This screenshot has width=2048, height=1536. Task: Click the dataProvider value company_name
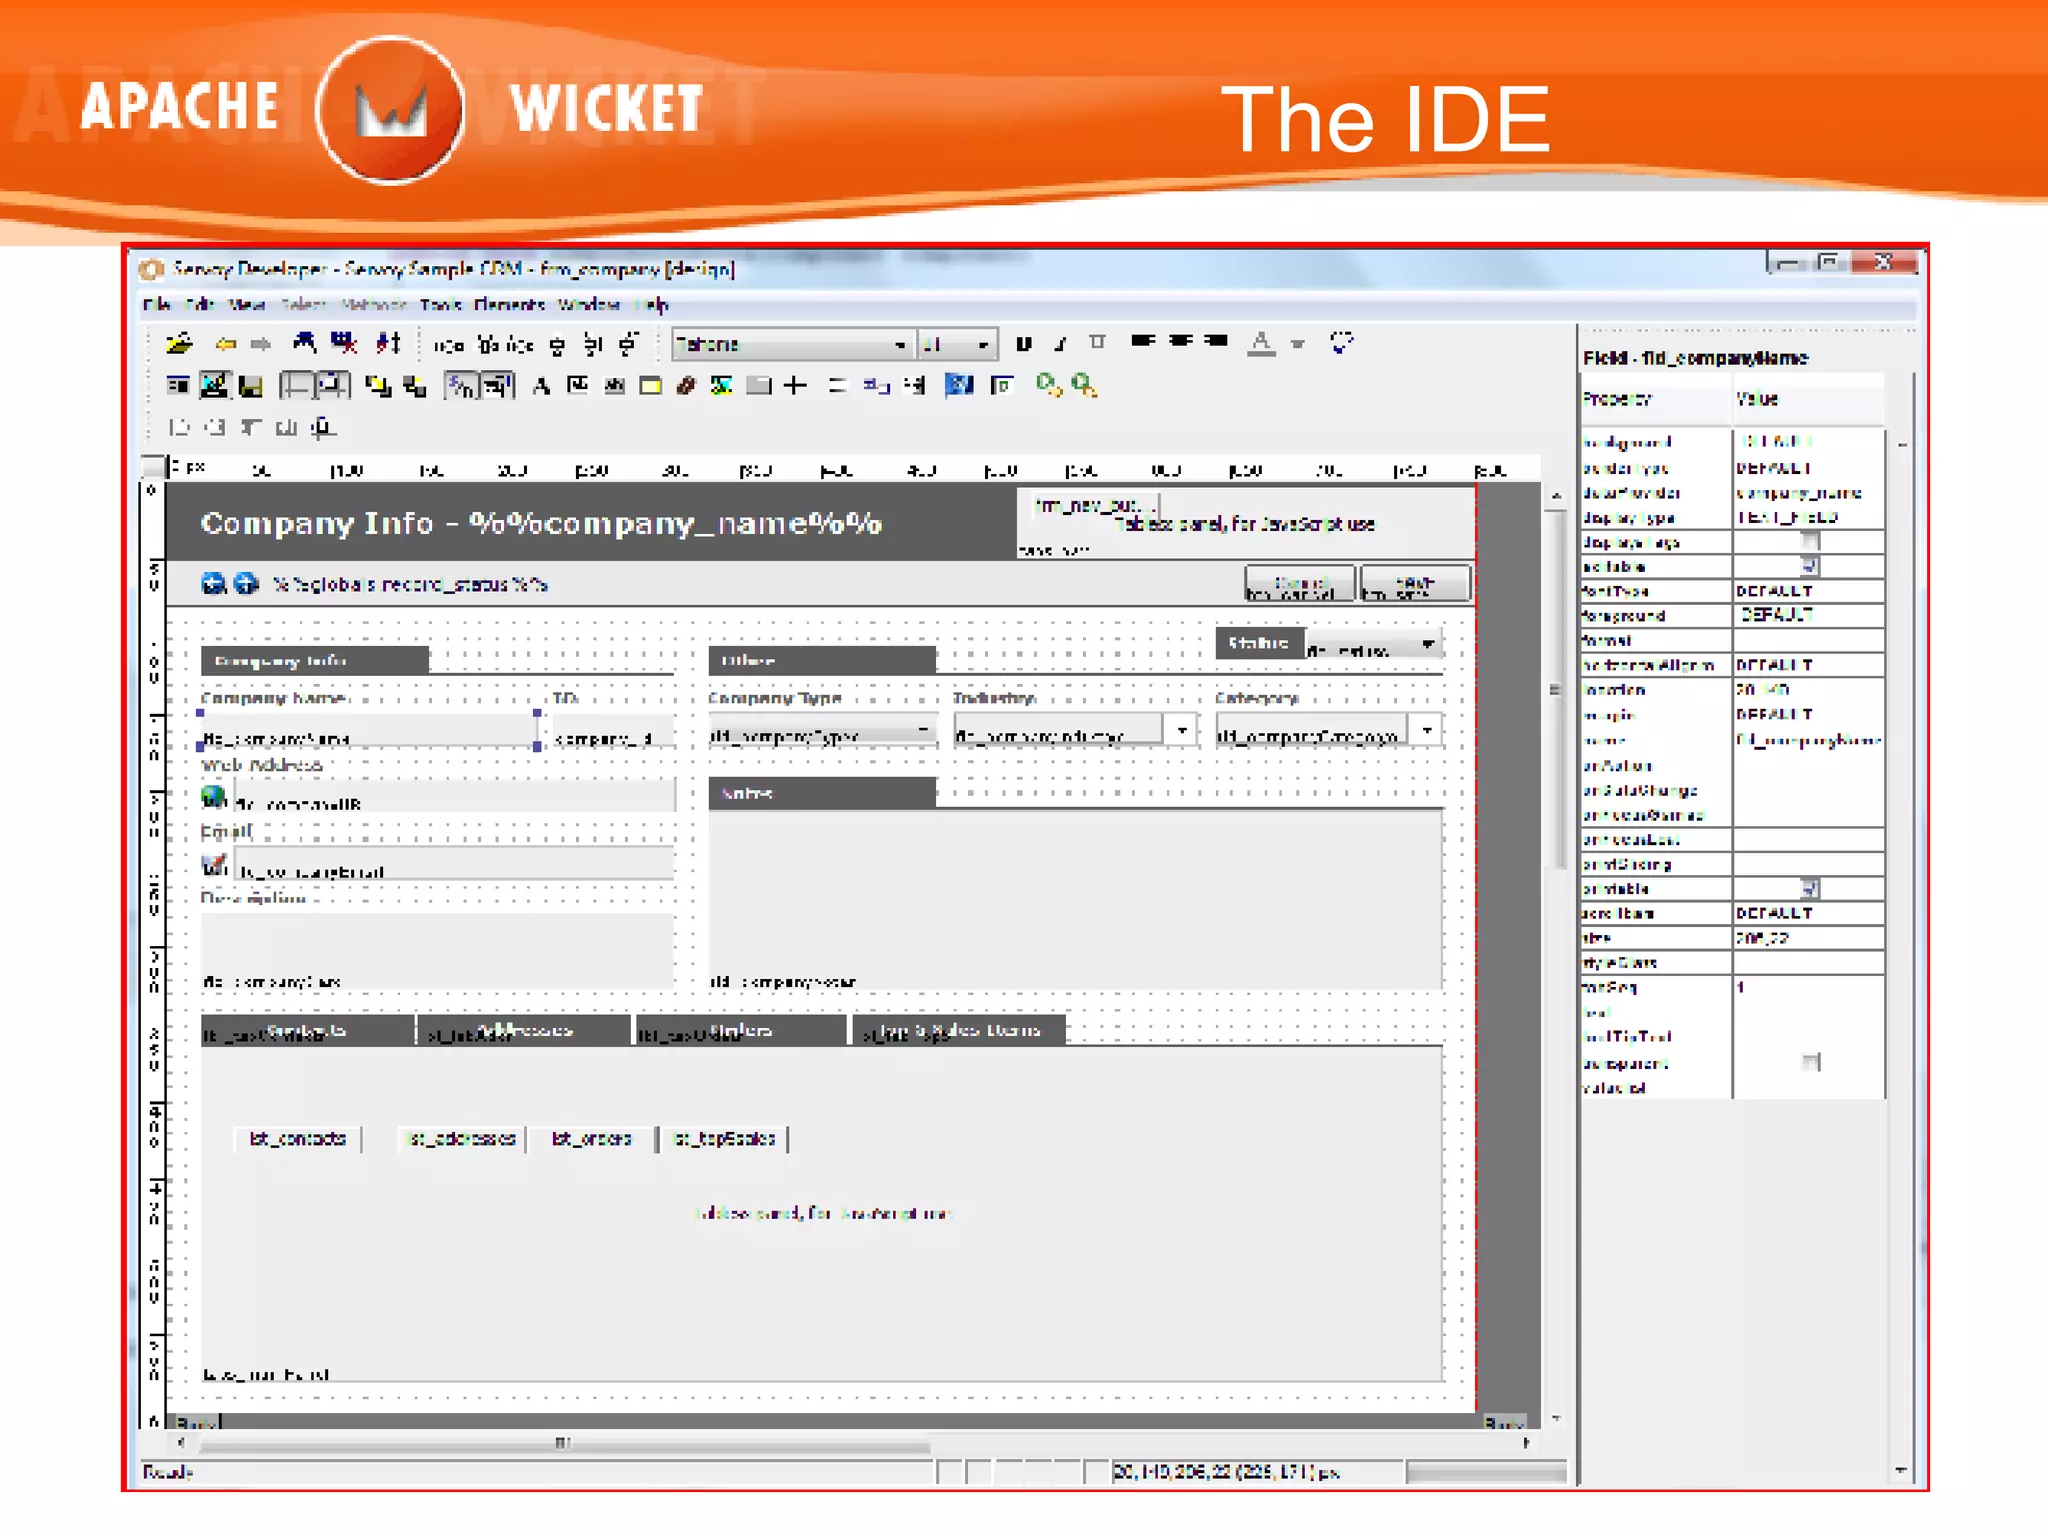click(1808, 493)
